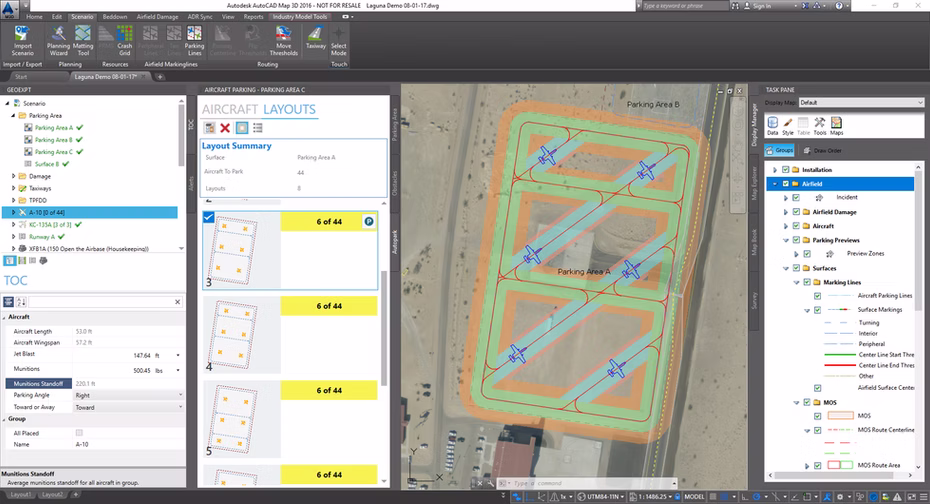Open the Parking Angle dropdown
Screen dimensions: 930x504
128,395
